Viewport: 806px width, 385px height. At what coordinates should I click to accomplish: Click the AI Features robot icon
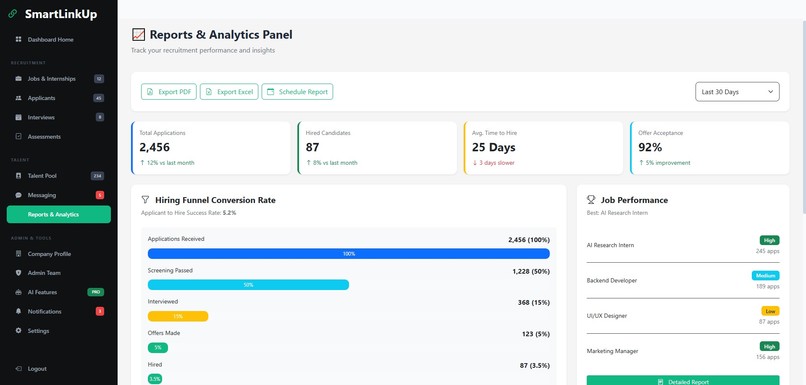tap(19, 292)
